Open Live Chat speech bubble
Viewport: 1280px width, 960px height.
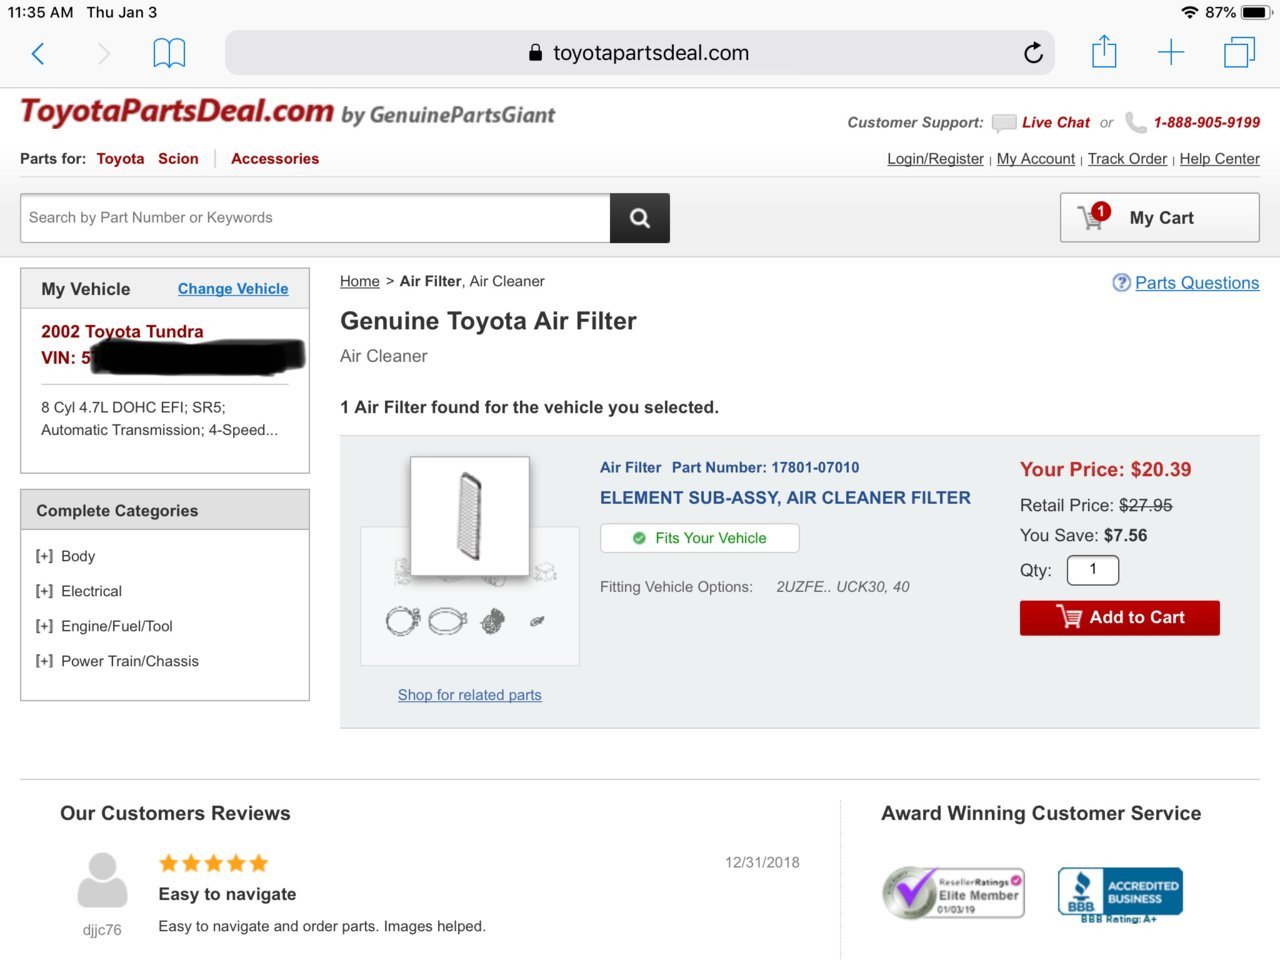(x=1004, y=123)
